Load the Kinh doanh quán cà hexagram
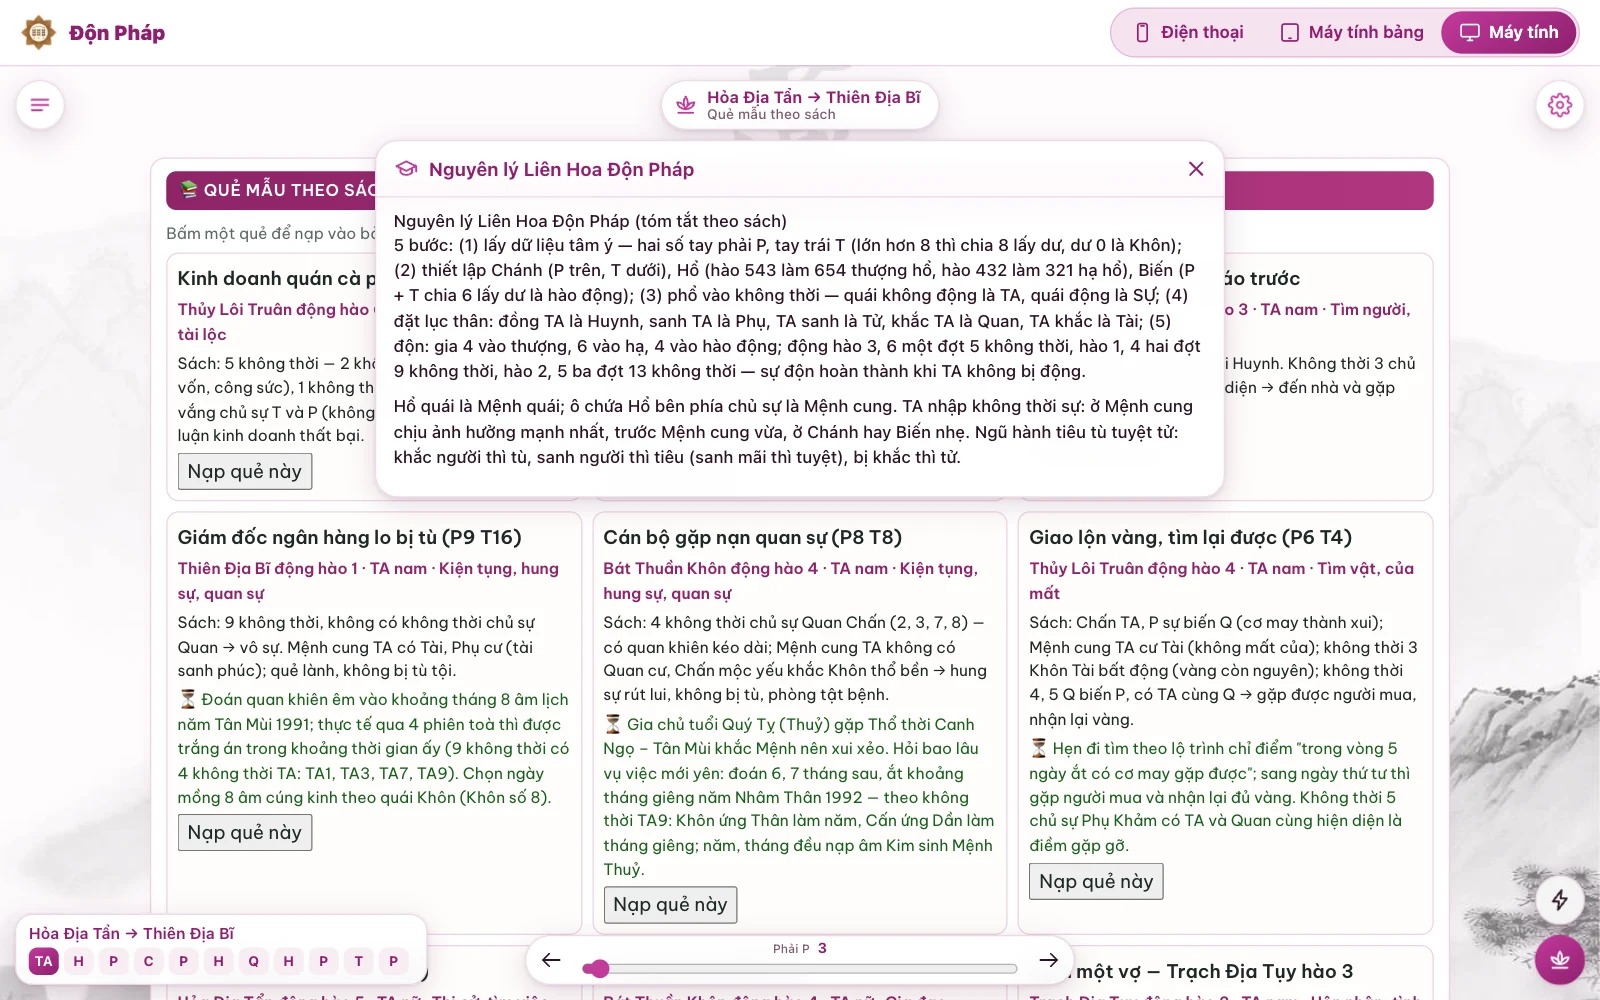Screen dimensions: 1600x1000 pos(245,472)
